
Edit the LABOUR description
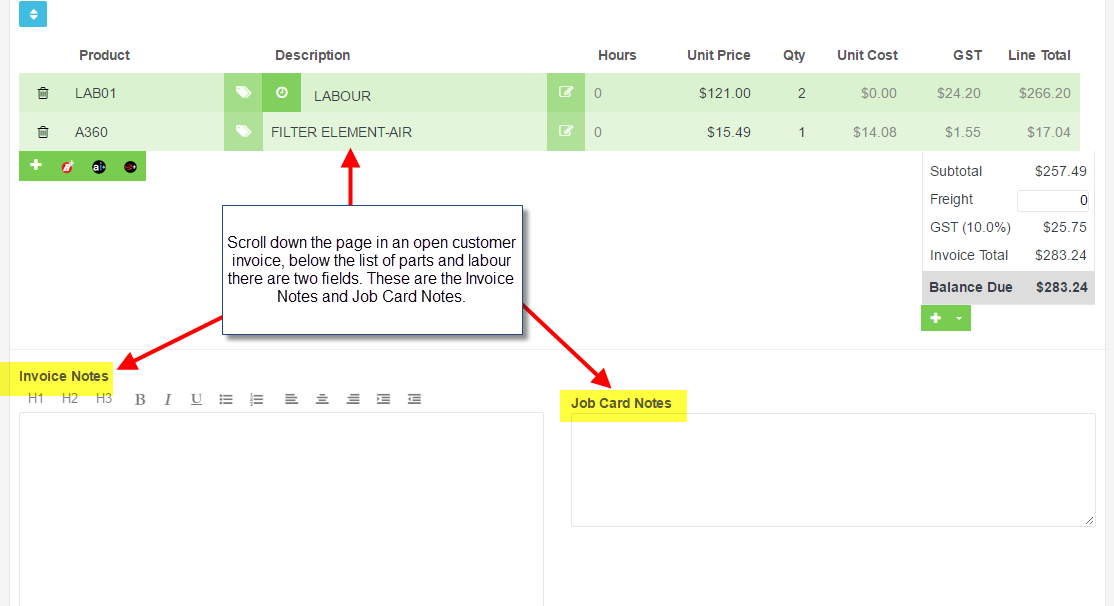click(566, 92)
